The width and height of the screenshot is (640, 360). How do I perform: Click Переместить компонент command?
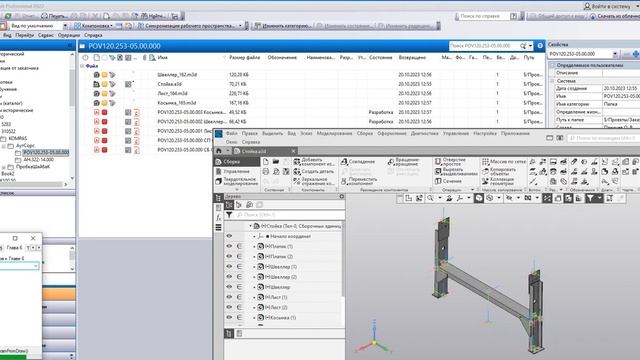359,181
